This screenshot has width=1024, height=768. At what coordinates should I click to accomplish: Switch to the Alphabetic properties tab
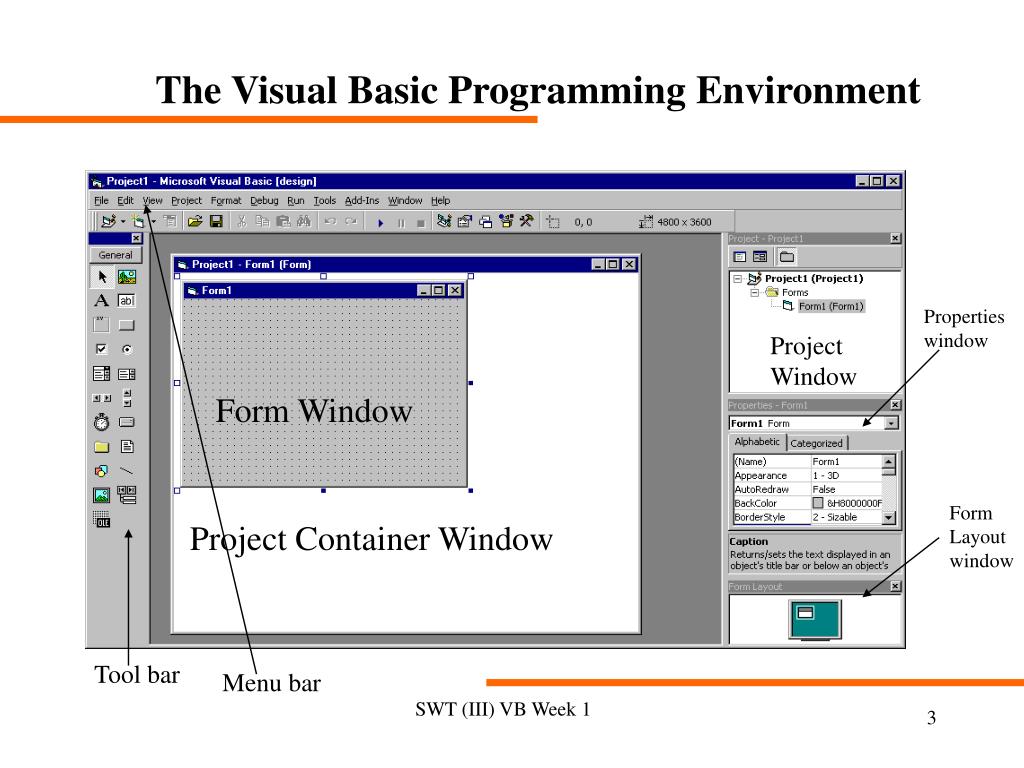click(x=757, y=442)
